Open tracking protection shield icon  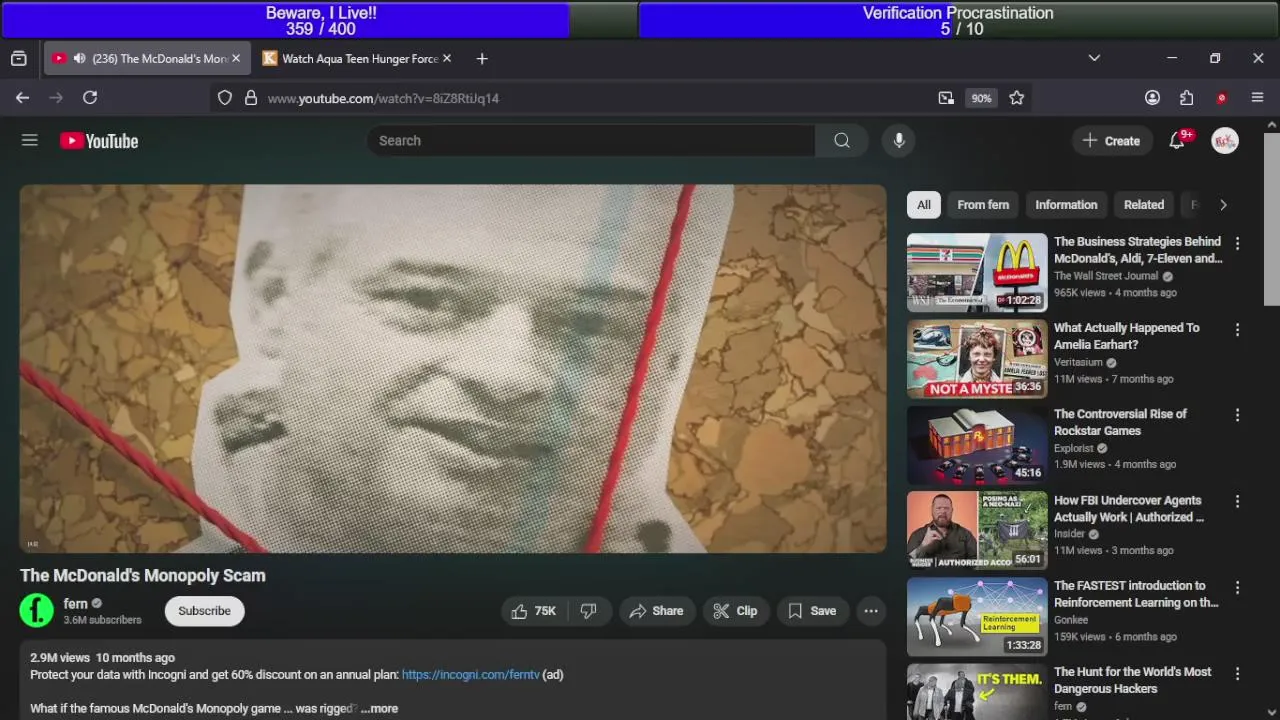[225, 98]
